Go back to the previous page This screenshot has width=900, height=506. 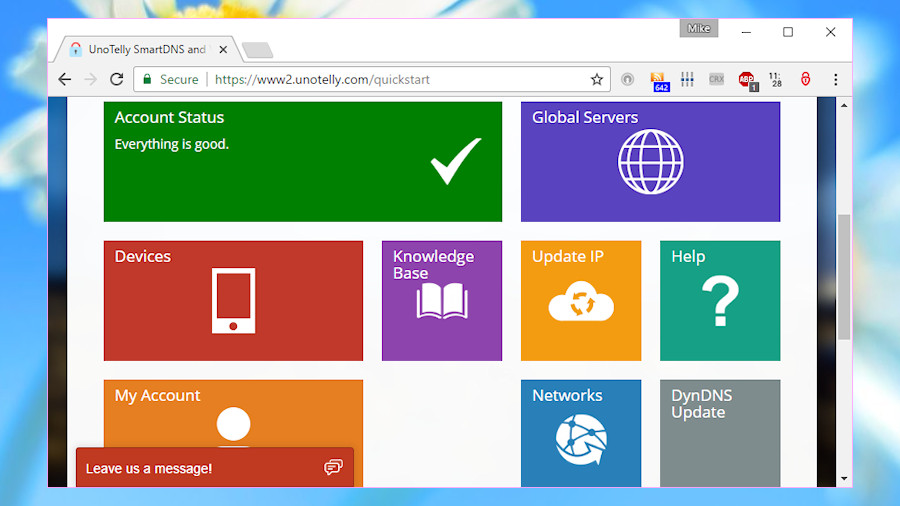tap(65, 79)
